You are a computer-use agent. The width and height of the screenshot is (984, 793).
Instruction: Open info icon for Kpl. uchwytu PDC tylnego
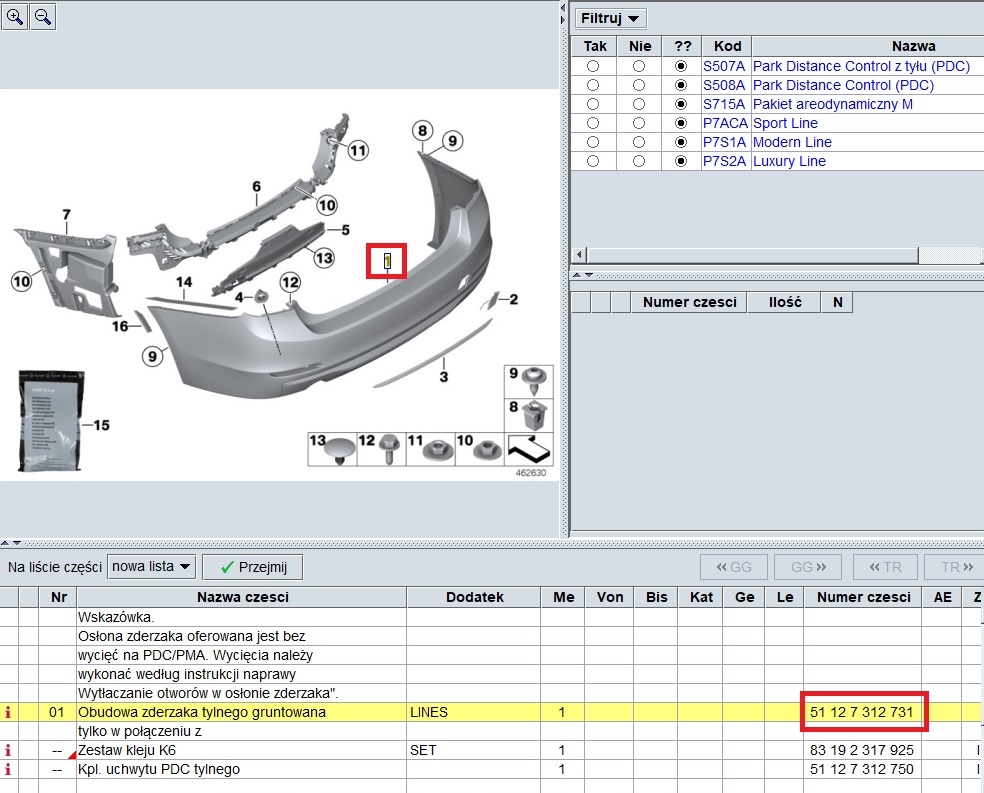9,769
